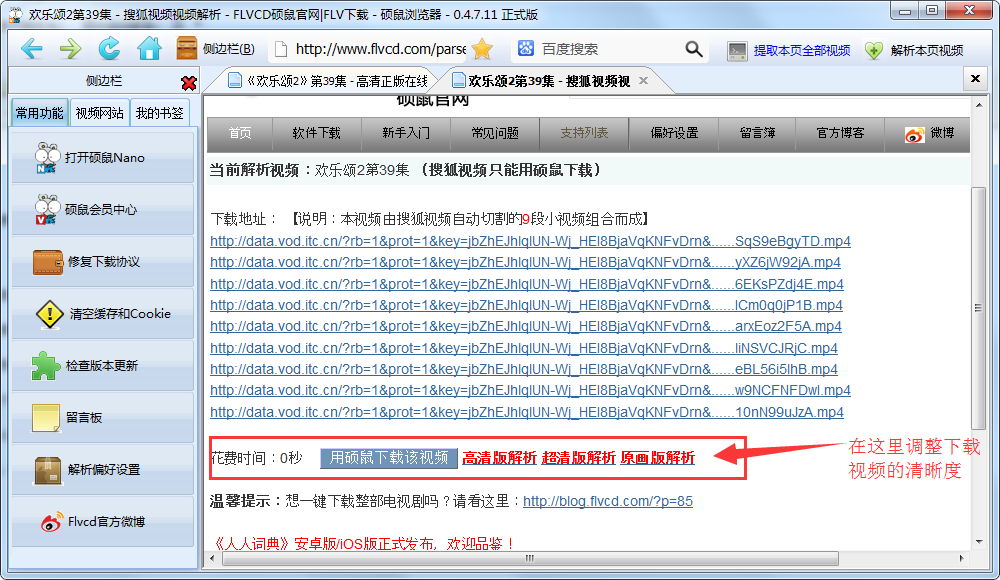Open the 百度搜索 search engine icon
This screenshot has width=1000, height=580.
pyautogui.click(x=526, y=48)
